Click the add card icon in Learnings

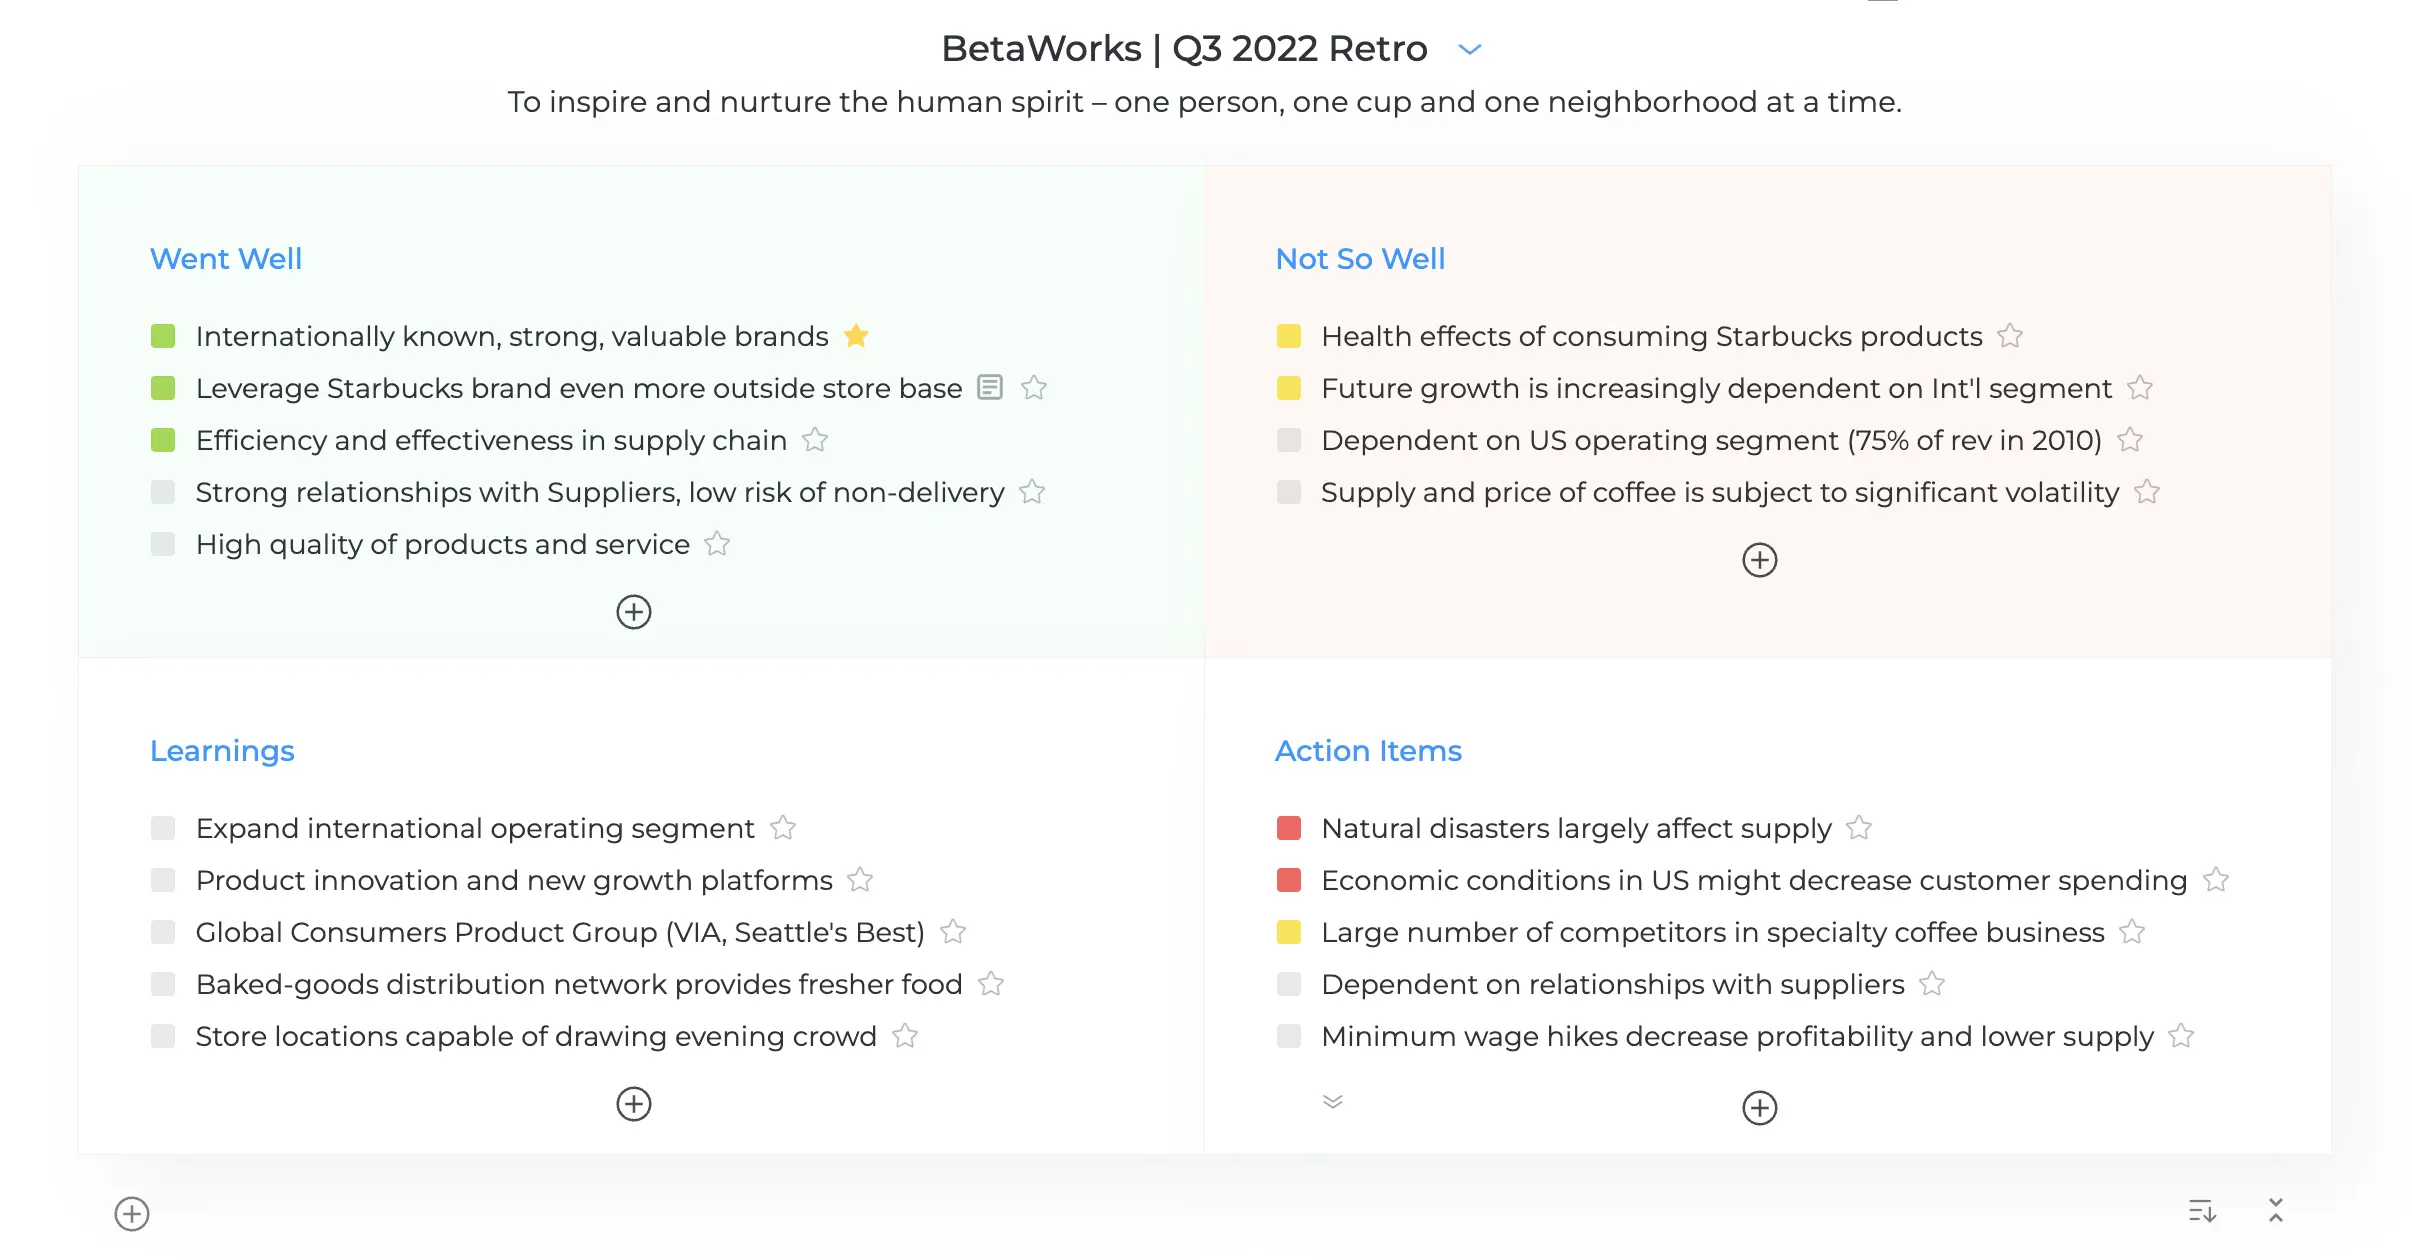(633, 1104)
